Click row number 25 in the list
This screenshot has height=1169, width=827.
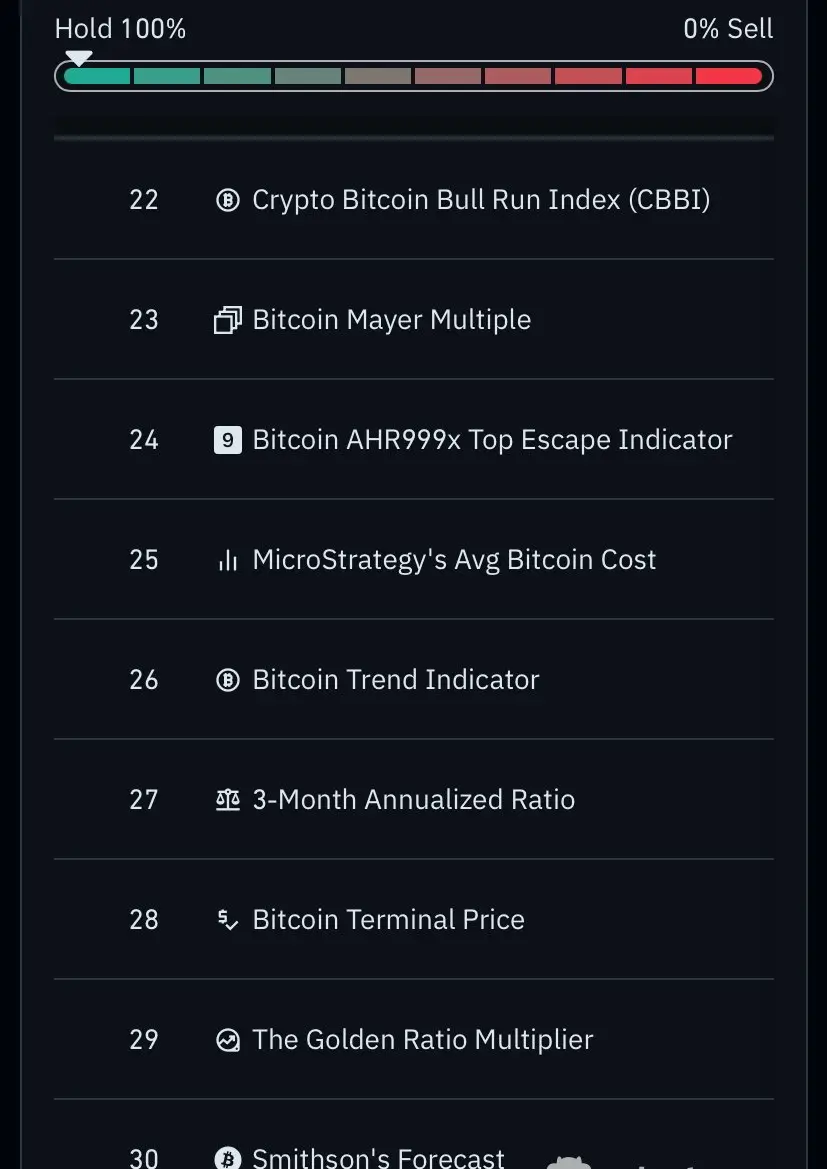click(144, 560)
